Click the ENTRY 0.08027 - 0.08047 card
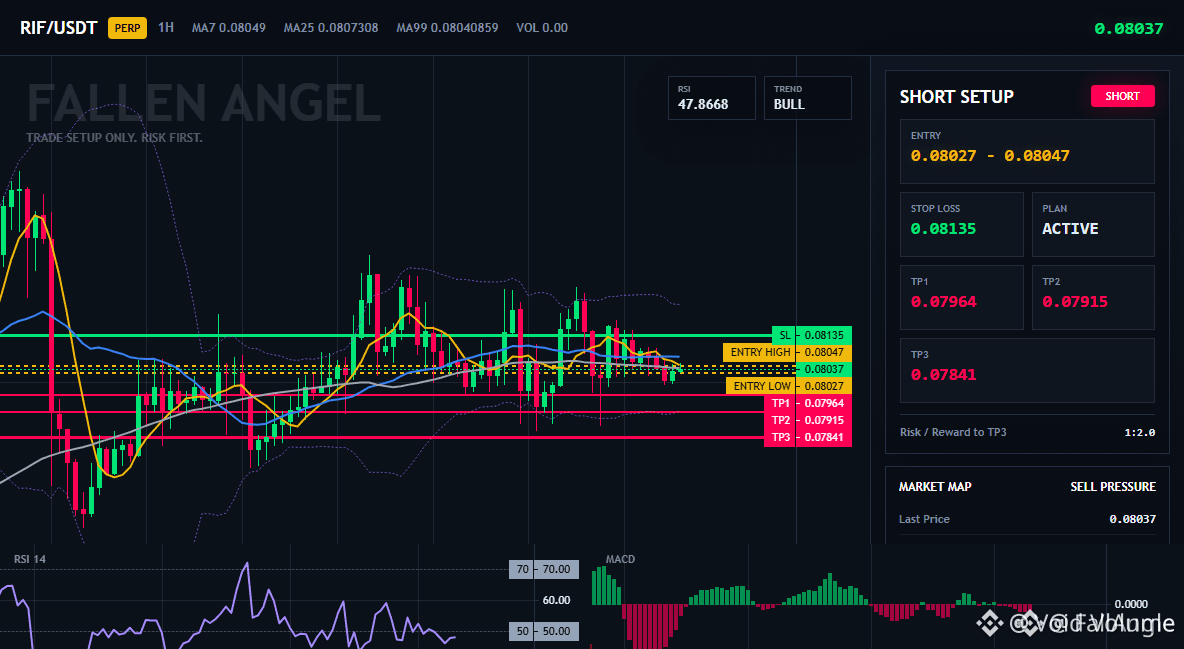1184x649 pixels. point(1027,151)
